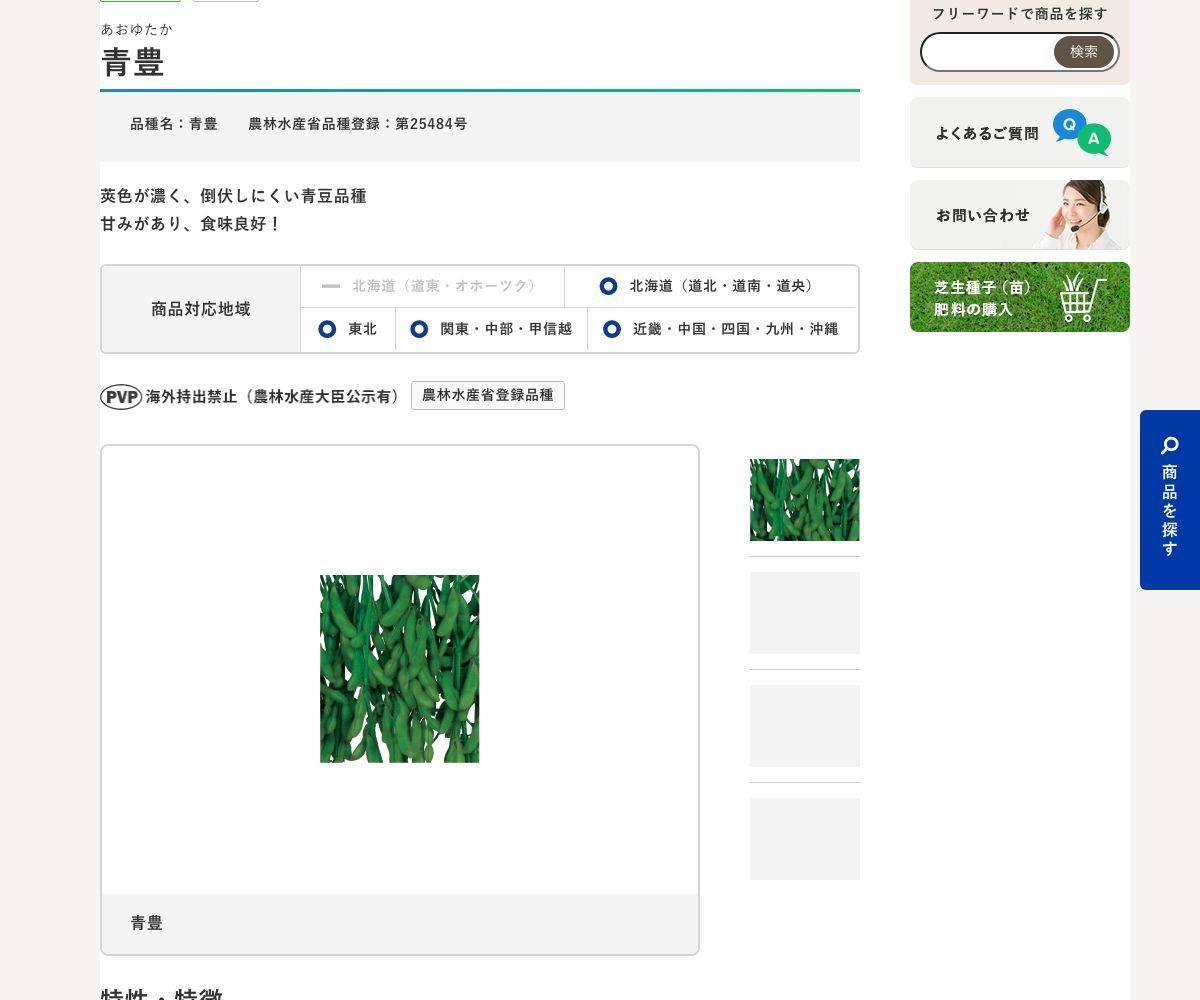The height and width of the screenshot is (1000, 1200).
Task: Click the Q&A speech bubble icon
Action: pyautogui.click(x=1081, y=132)
